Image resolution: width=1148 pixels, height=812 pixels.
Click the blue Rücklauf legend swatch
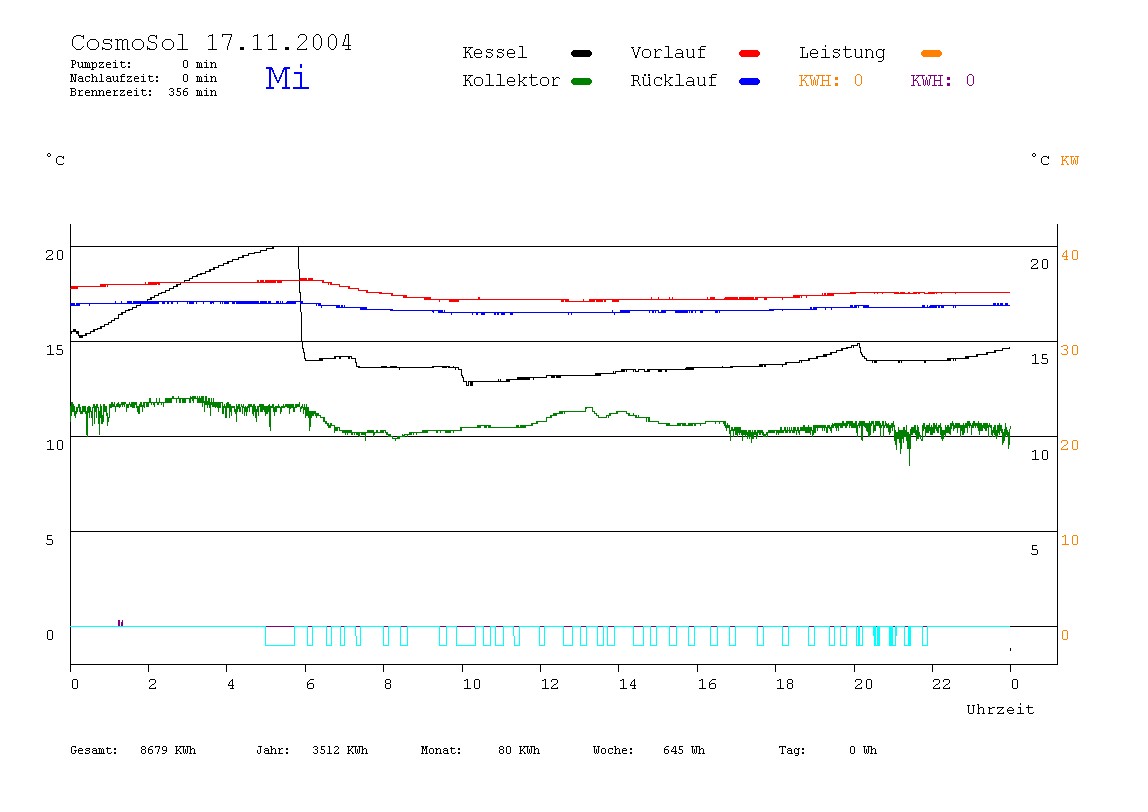click(x=750, y=81)
